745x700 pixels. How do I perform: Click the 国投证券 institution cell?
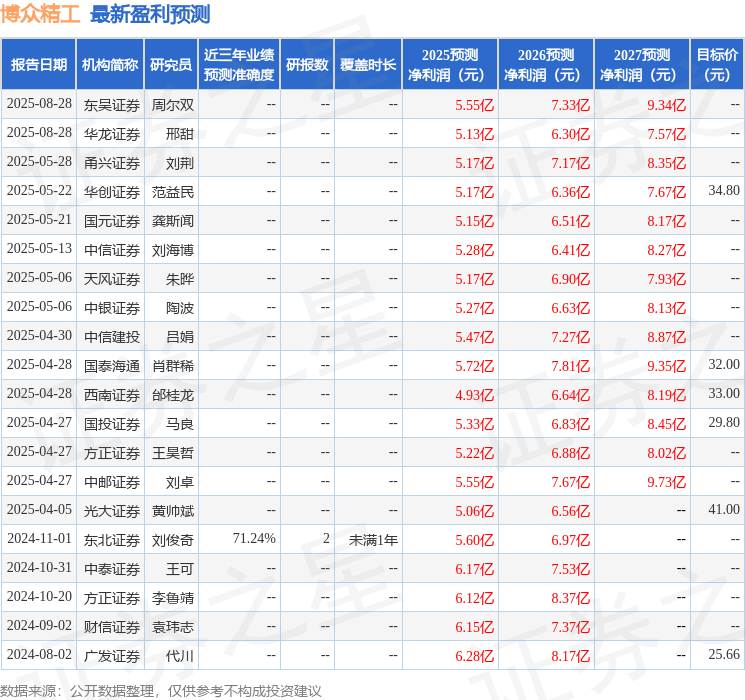112,424
